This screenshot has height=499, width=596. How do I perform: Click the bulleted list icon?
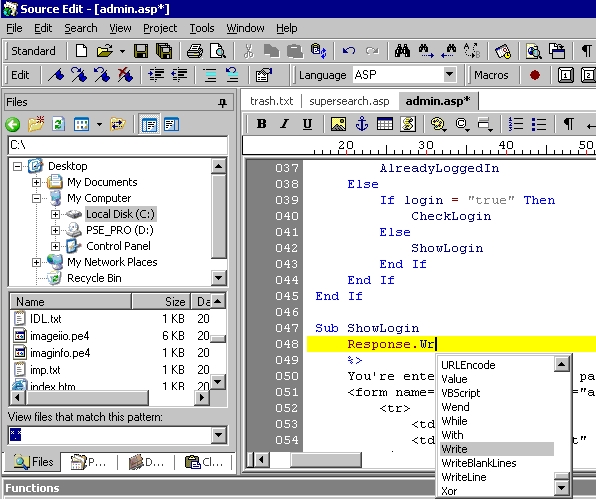pyautogui.click(x=539, y=124)
